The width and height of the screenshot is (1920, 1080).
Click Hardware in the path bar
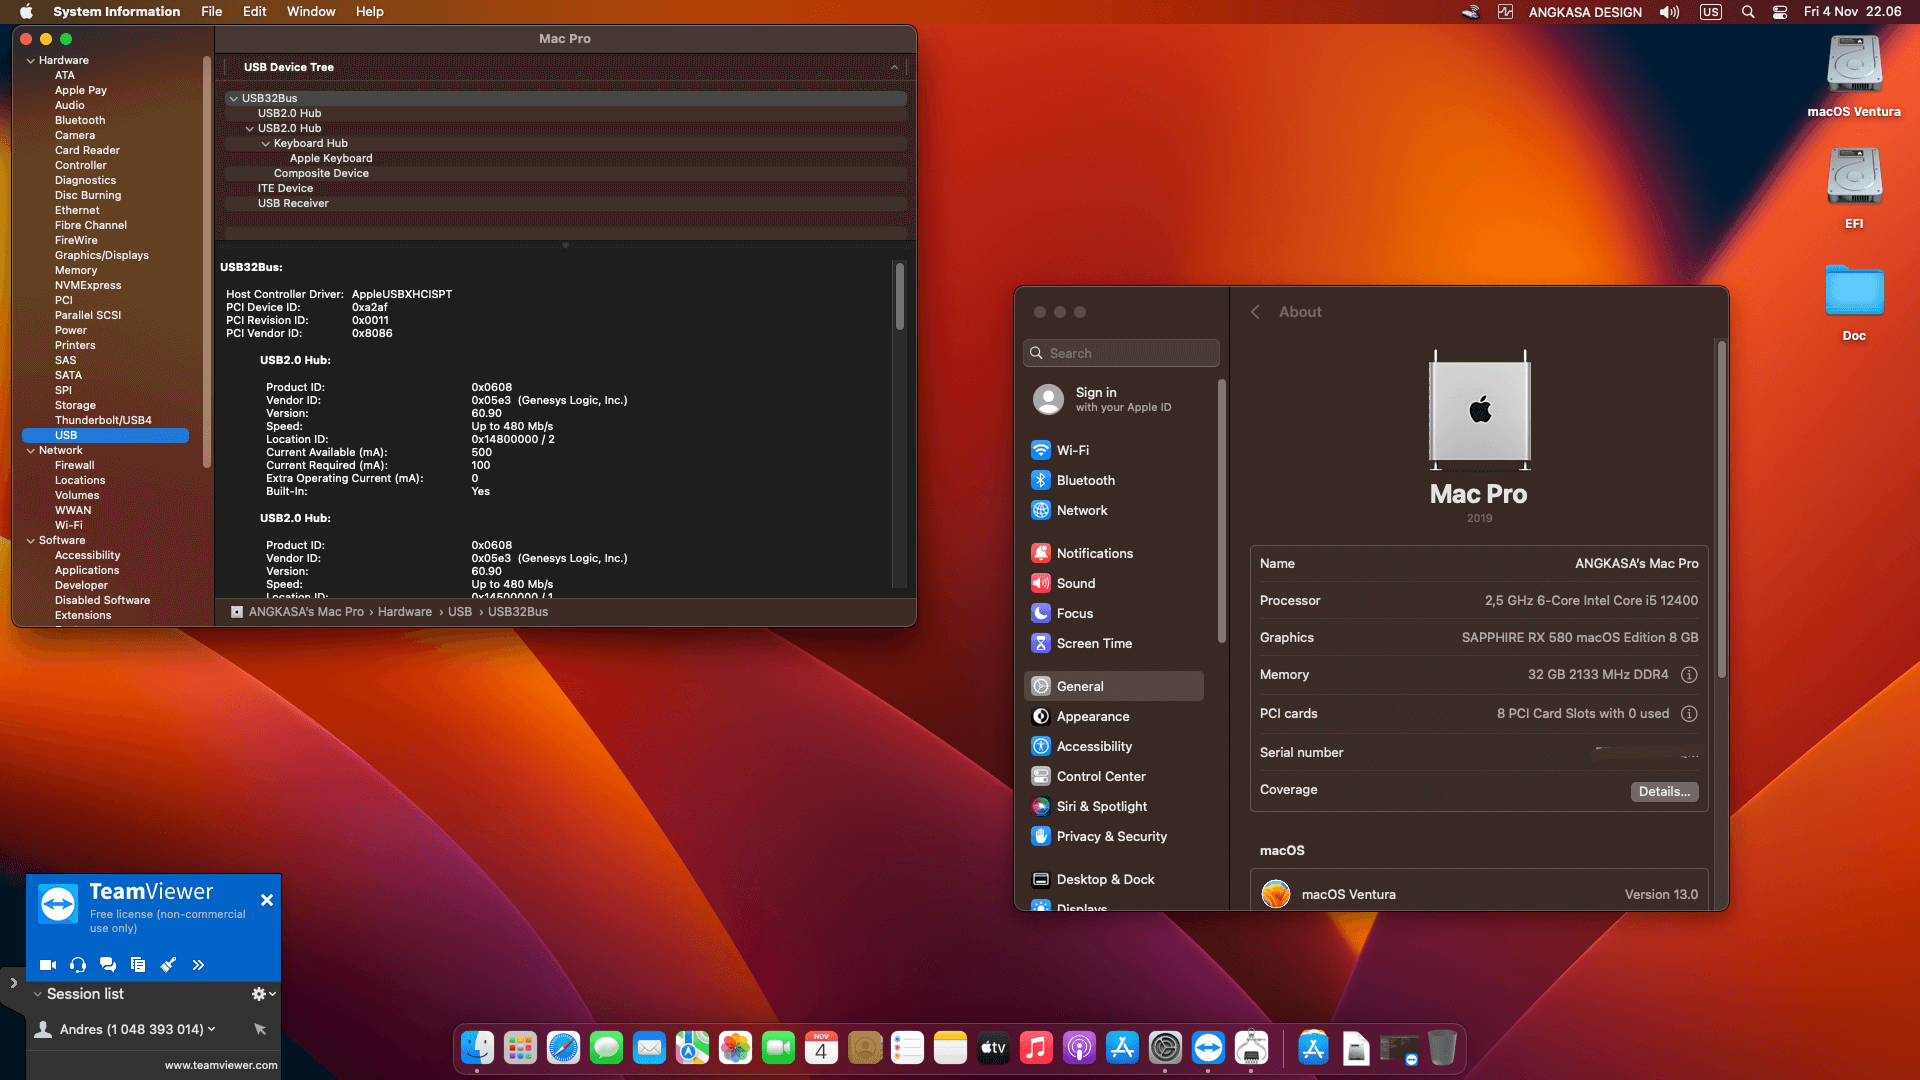click(x=405, y=612)
